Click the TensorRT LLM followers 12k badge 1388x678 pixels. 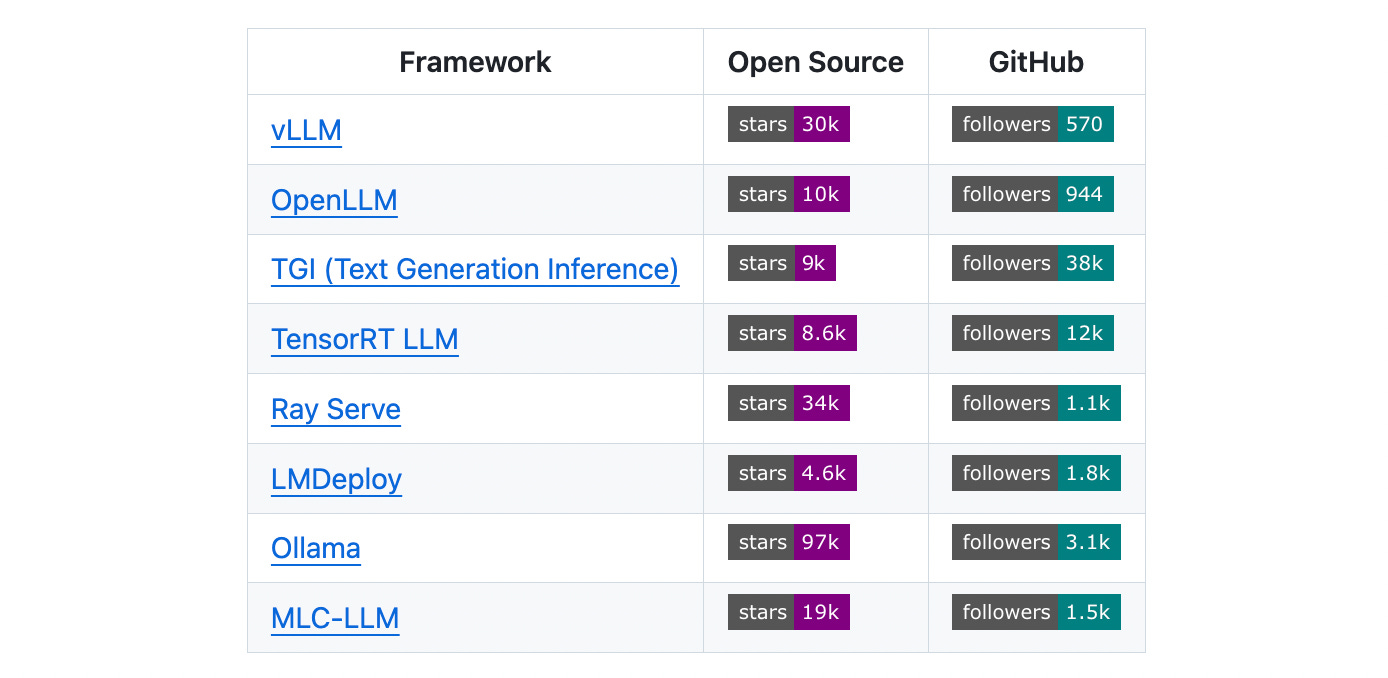coord(1033,333)
